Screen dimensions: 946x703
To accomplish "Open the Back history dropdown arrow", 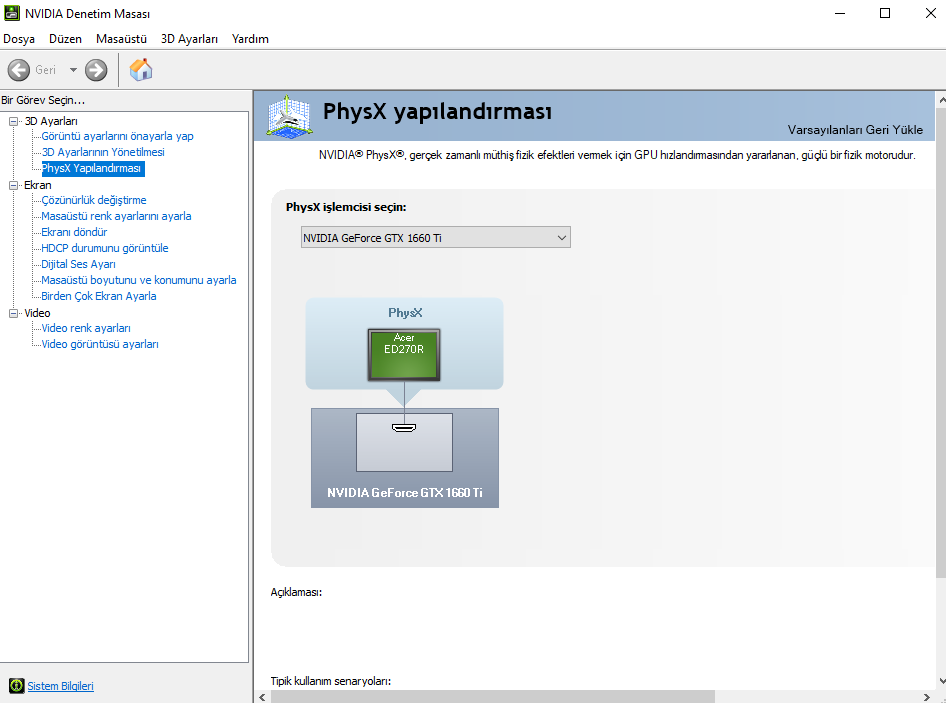I will click(73, 70).
